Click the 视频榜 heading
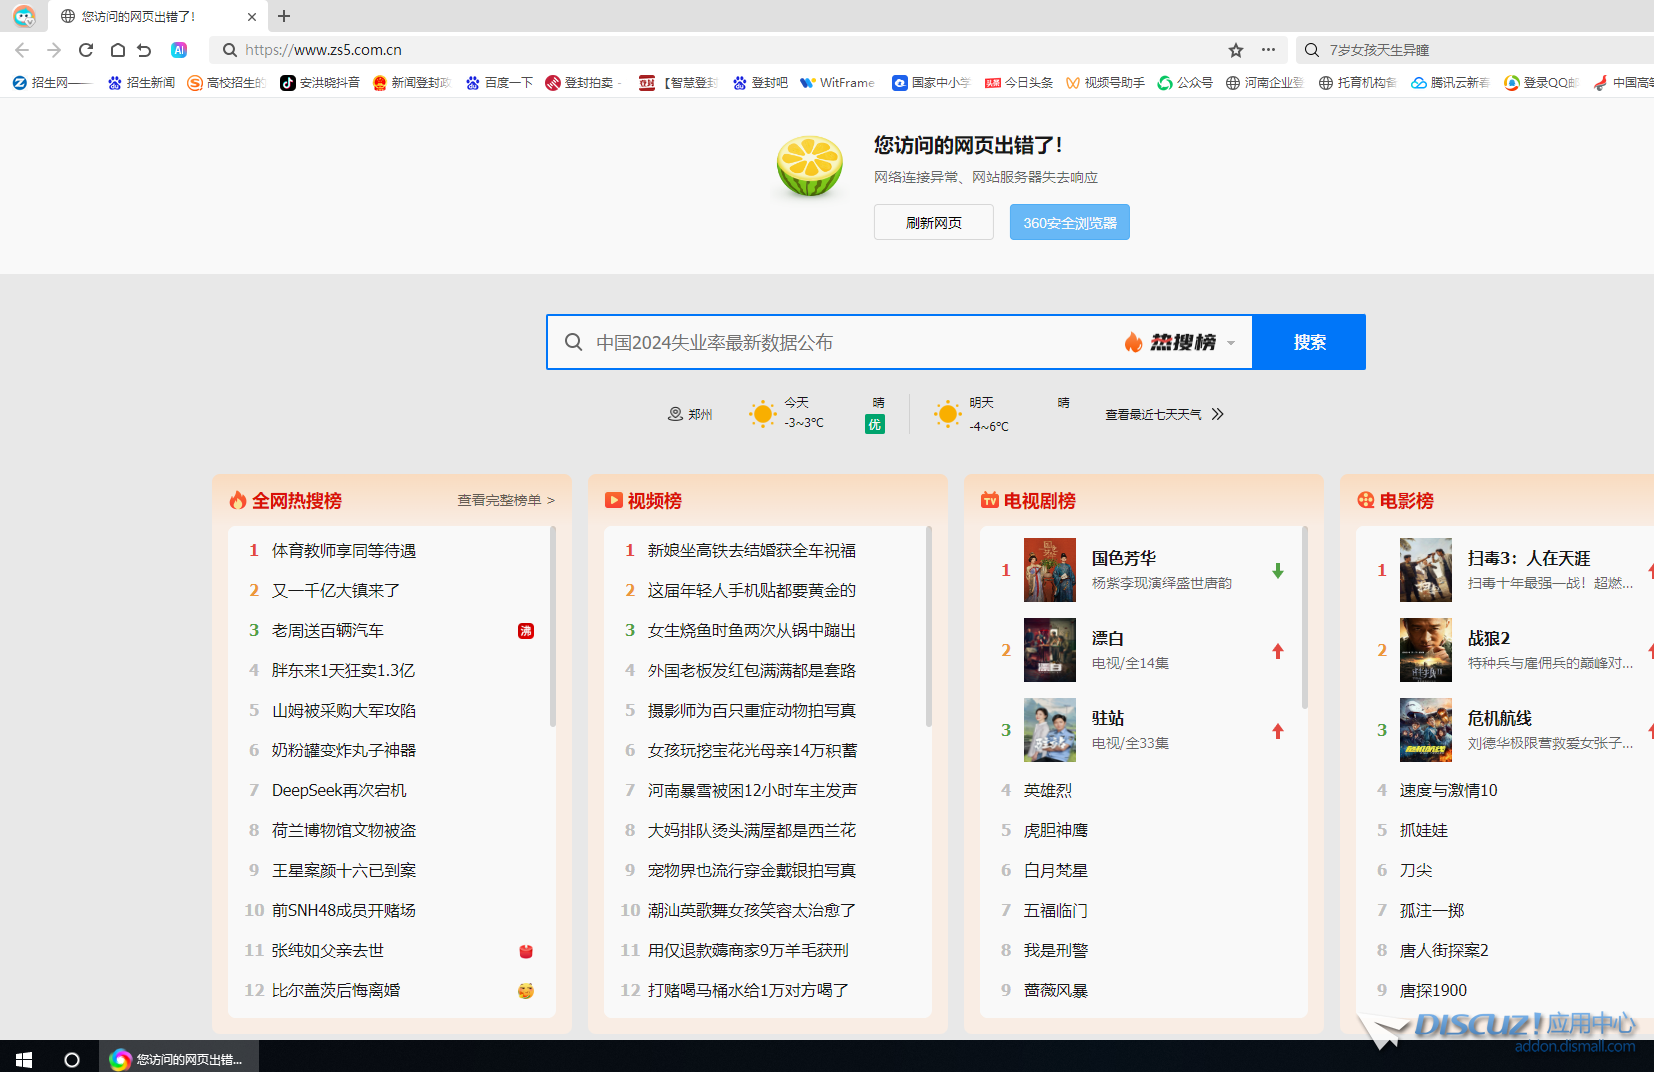Viewport: 1654px width, 1072px height. 655,501
